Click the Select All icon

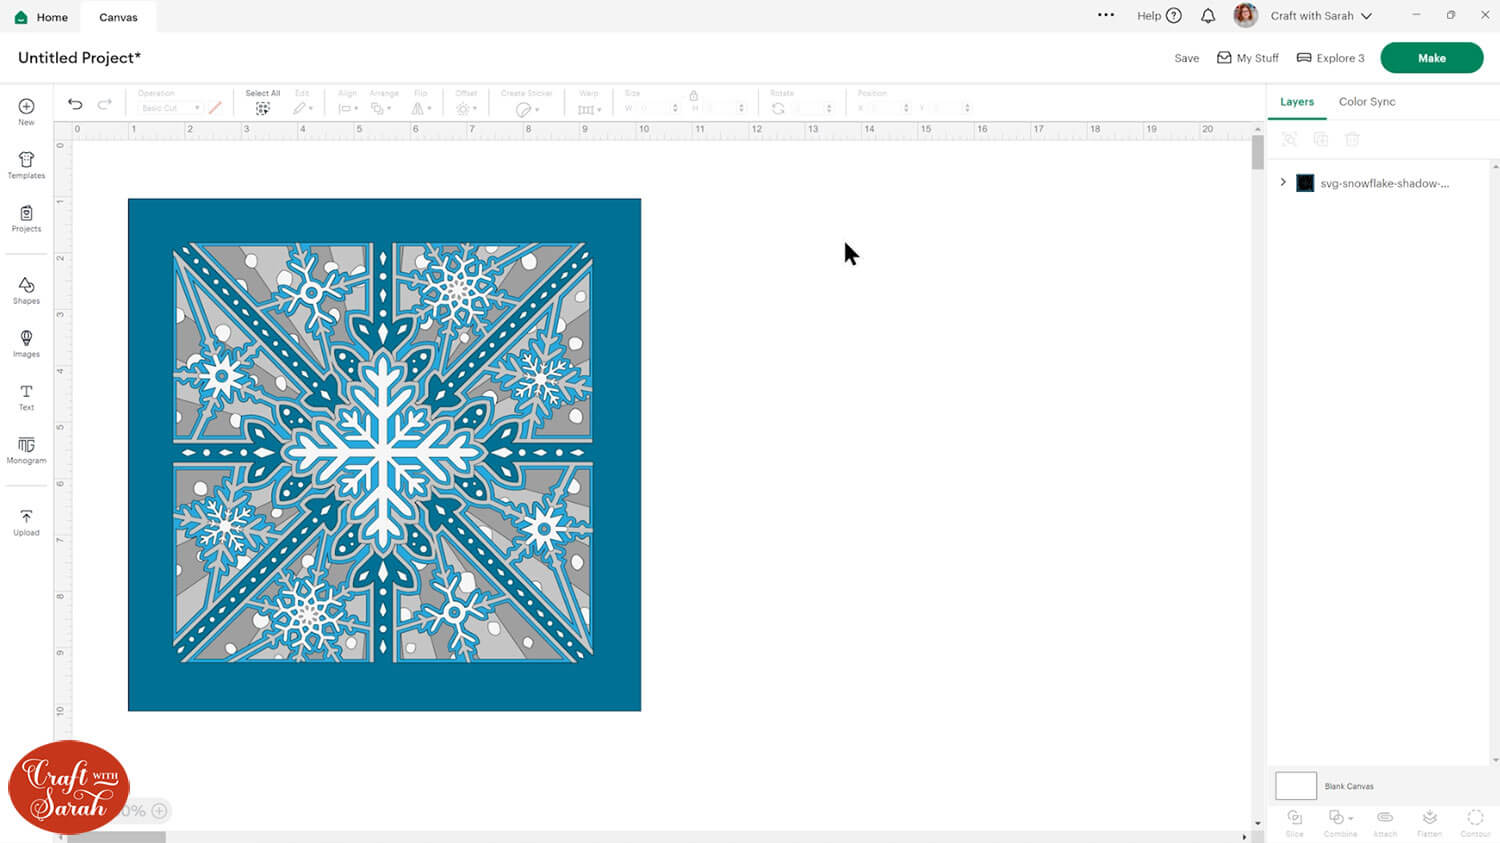point(263,108)
